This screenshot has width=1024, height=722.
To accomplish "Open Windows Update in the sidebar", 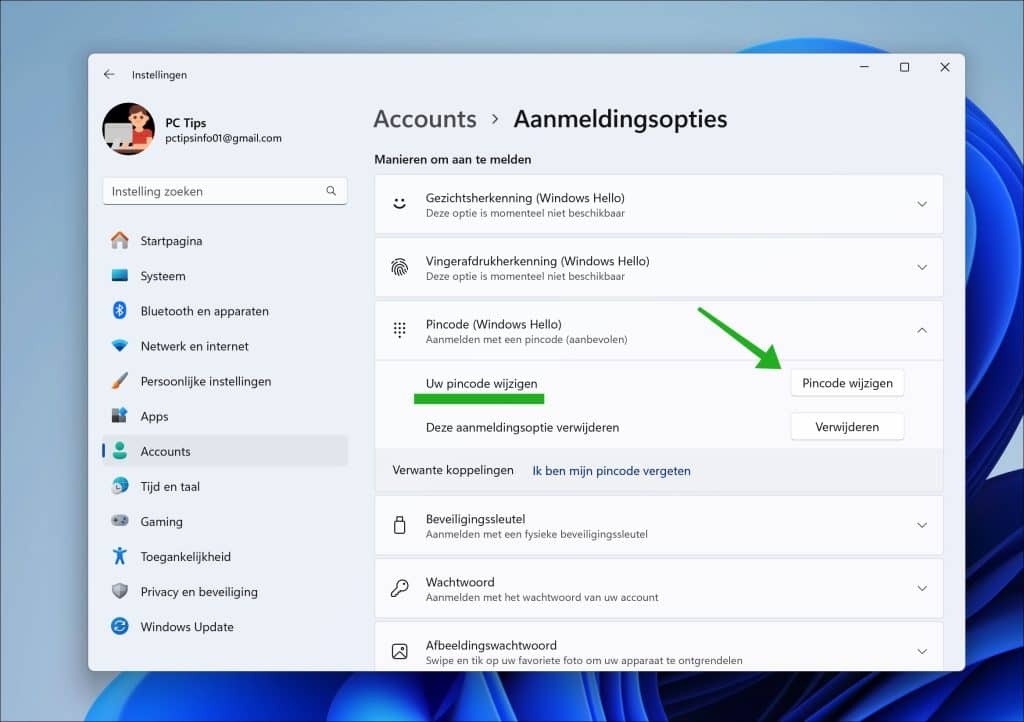I will pos(225,627).
